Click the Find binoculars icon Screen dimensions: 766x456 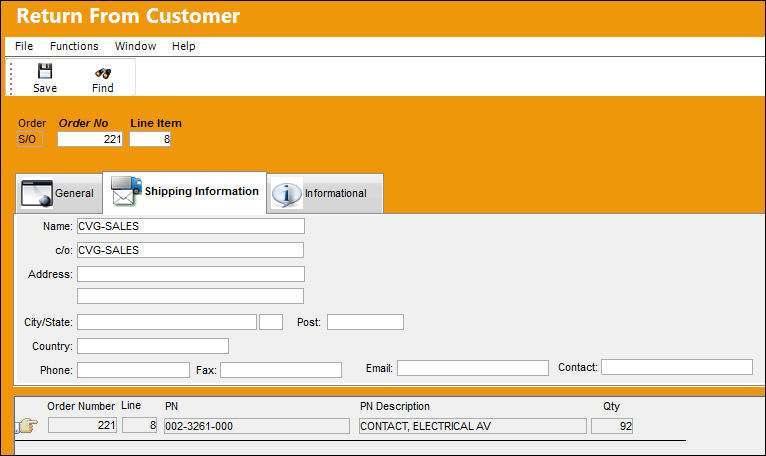pyautogui.click(x=103, y=73)
